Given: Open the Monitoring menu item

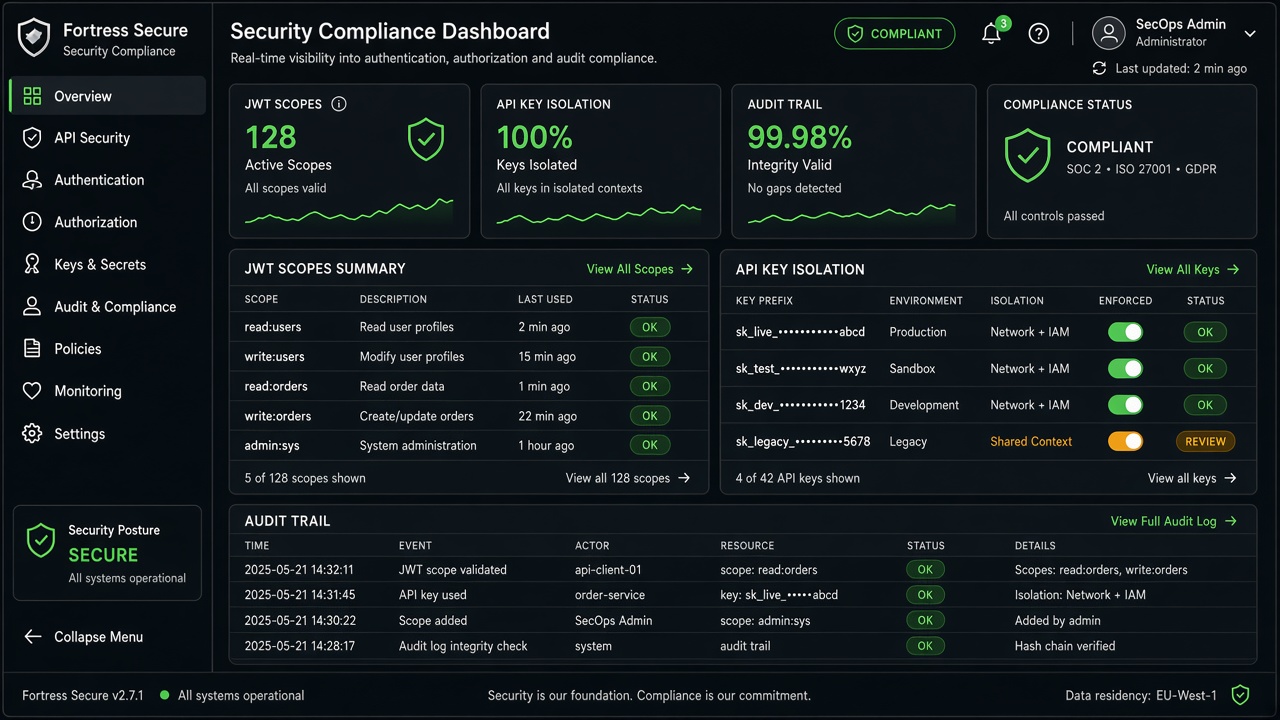Looking at the screenshot, I should tap(108, 391).
